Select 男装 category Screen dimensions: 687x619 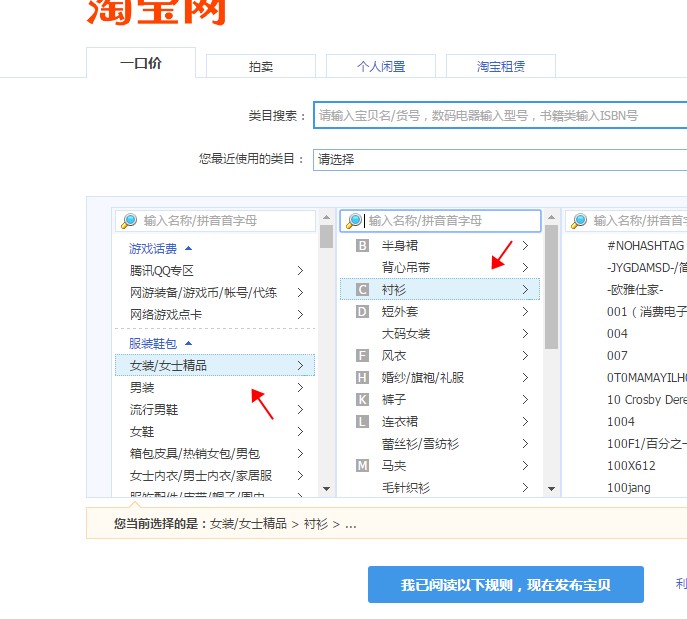tap(215, 388)
